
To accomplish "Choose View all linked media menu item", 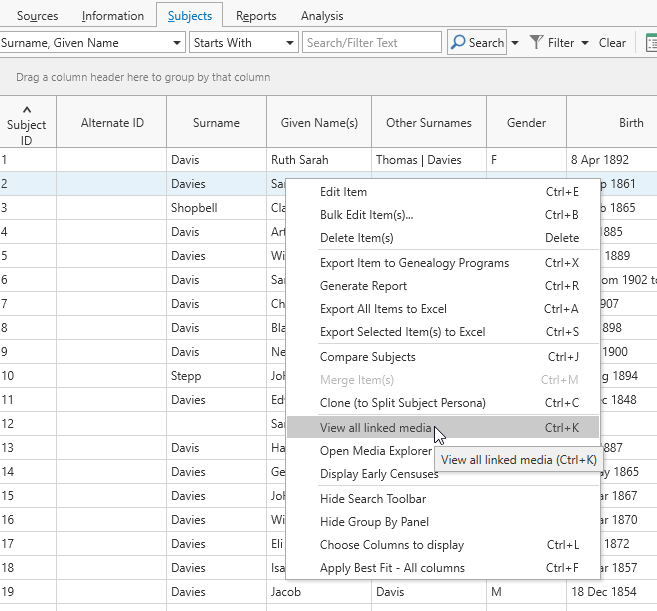I will (x=375, y=428).
